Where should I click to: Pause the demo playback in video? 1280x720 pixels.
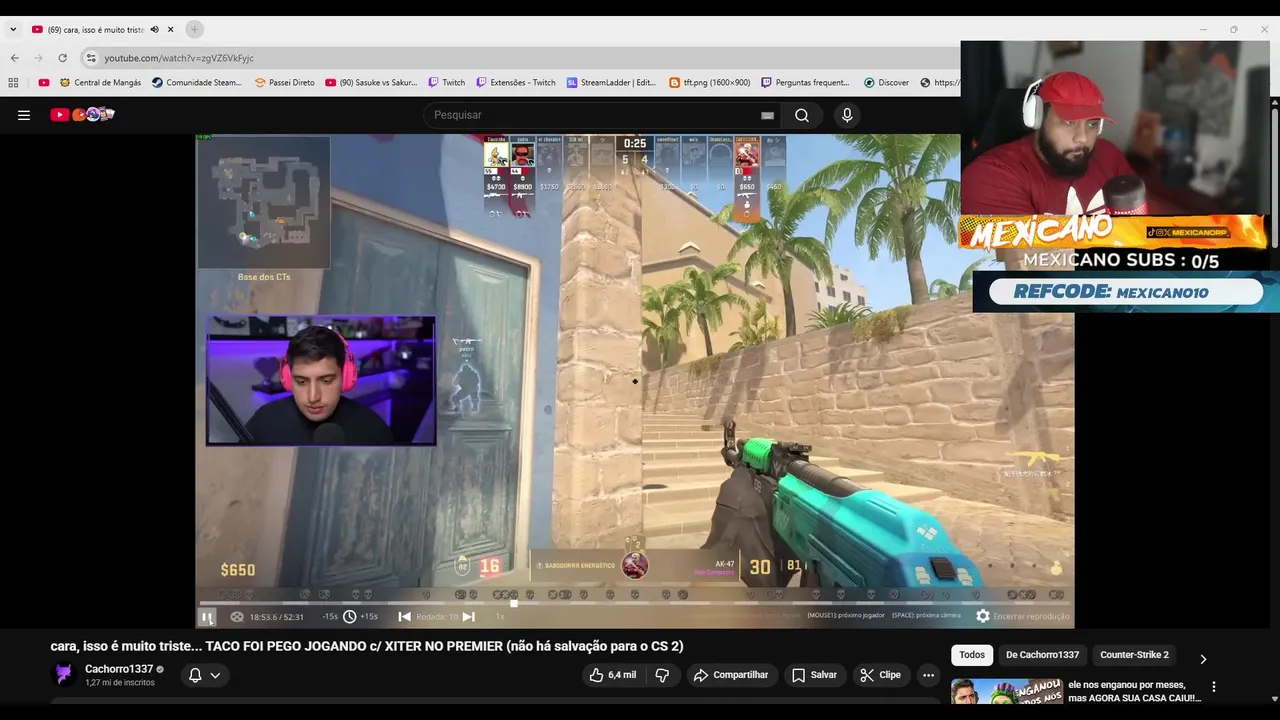(206, 617)
